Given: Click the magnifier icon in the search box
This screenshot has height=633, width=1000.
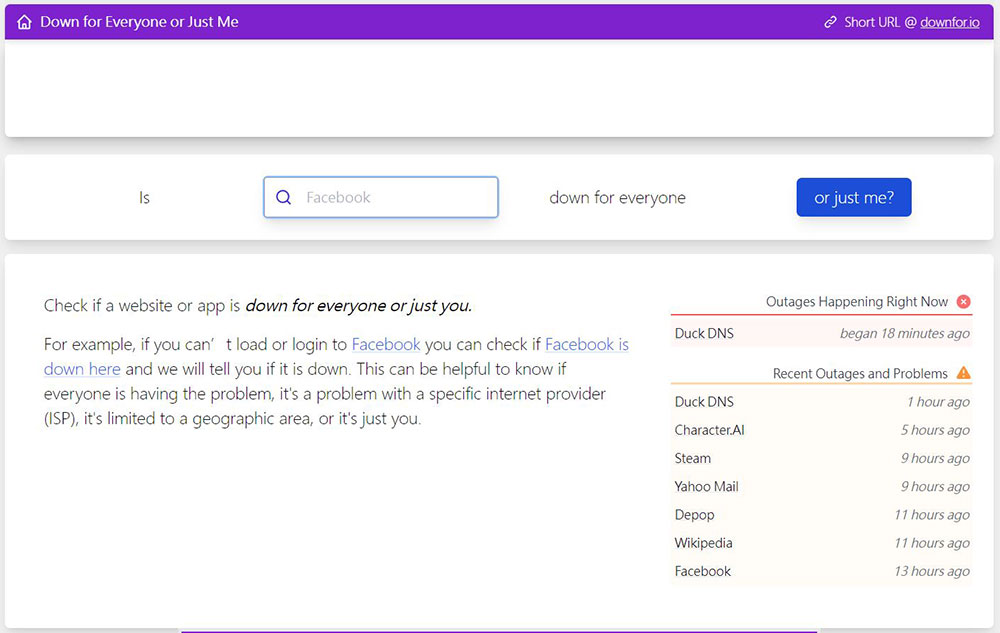Looking at the screenshot, I should point(283,198).
